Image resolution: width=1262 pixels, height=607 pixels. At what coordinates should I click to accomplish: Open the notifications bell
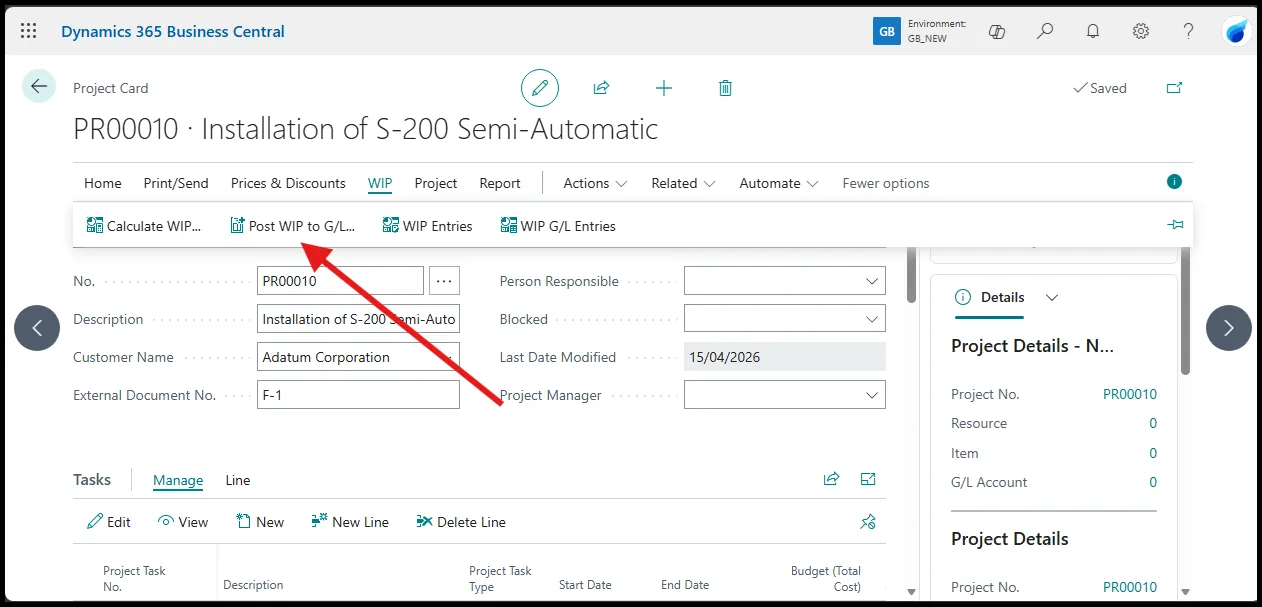tap(1093, 31)
